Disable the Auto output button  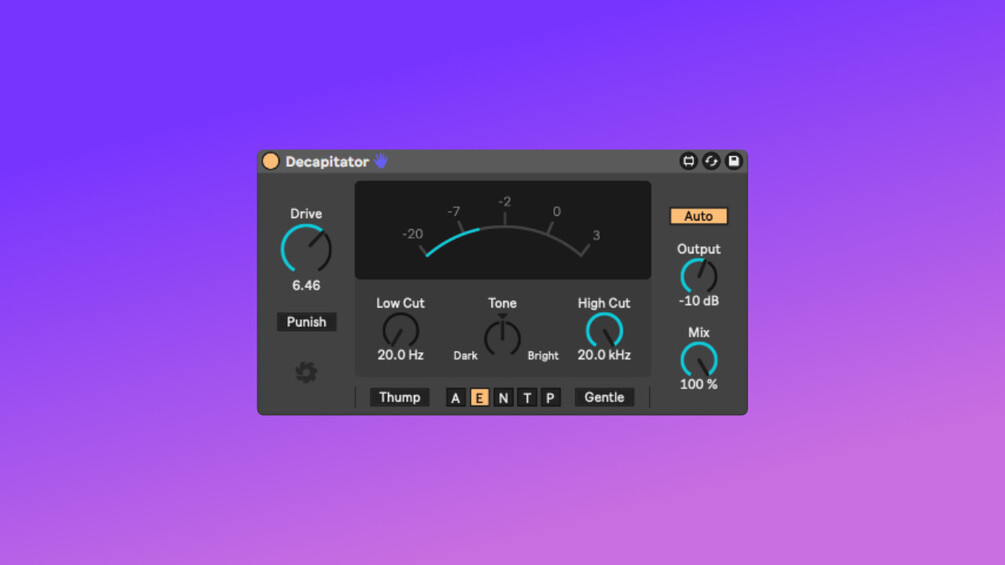pyautogui.click(x=699, y=216)
